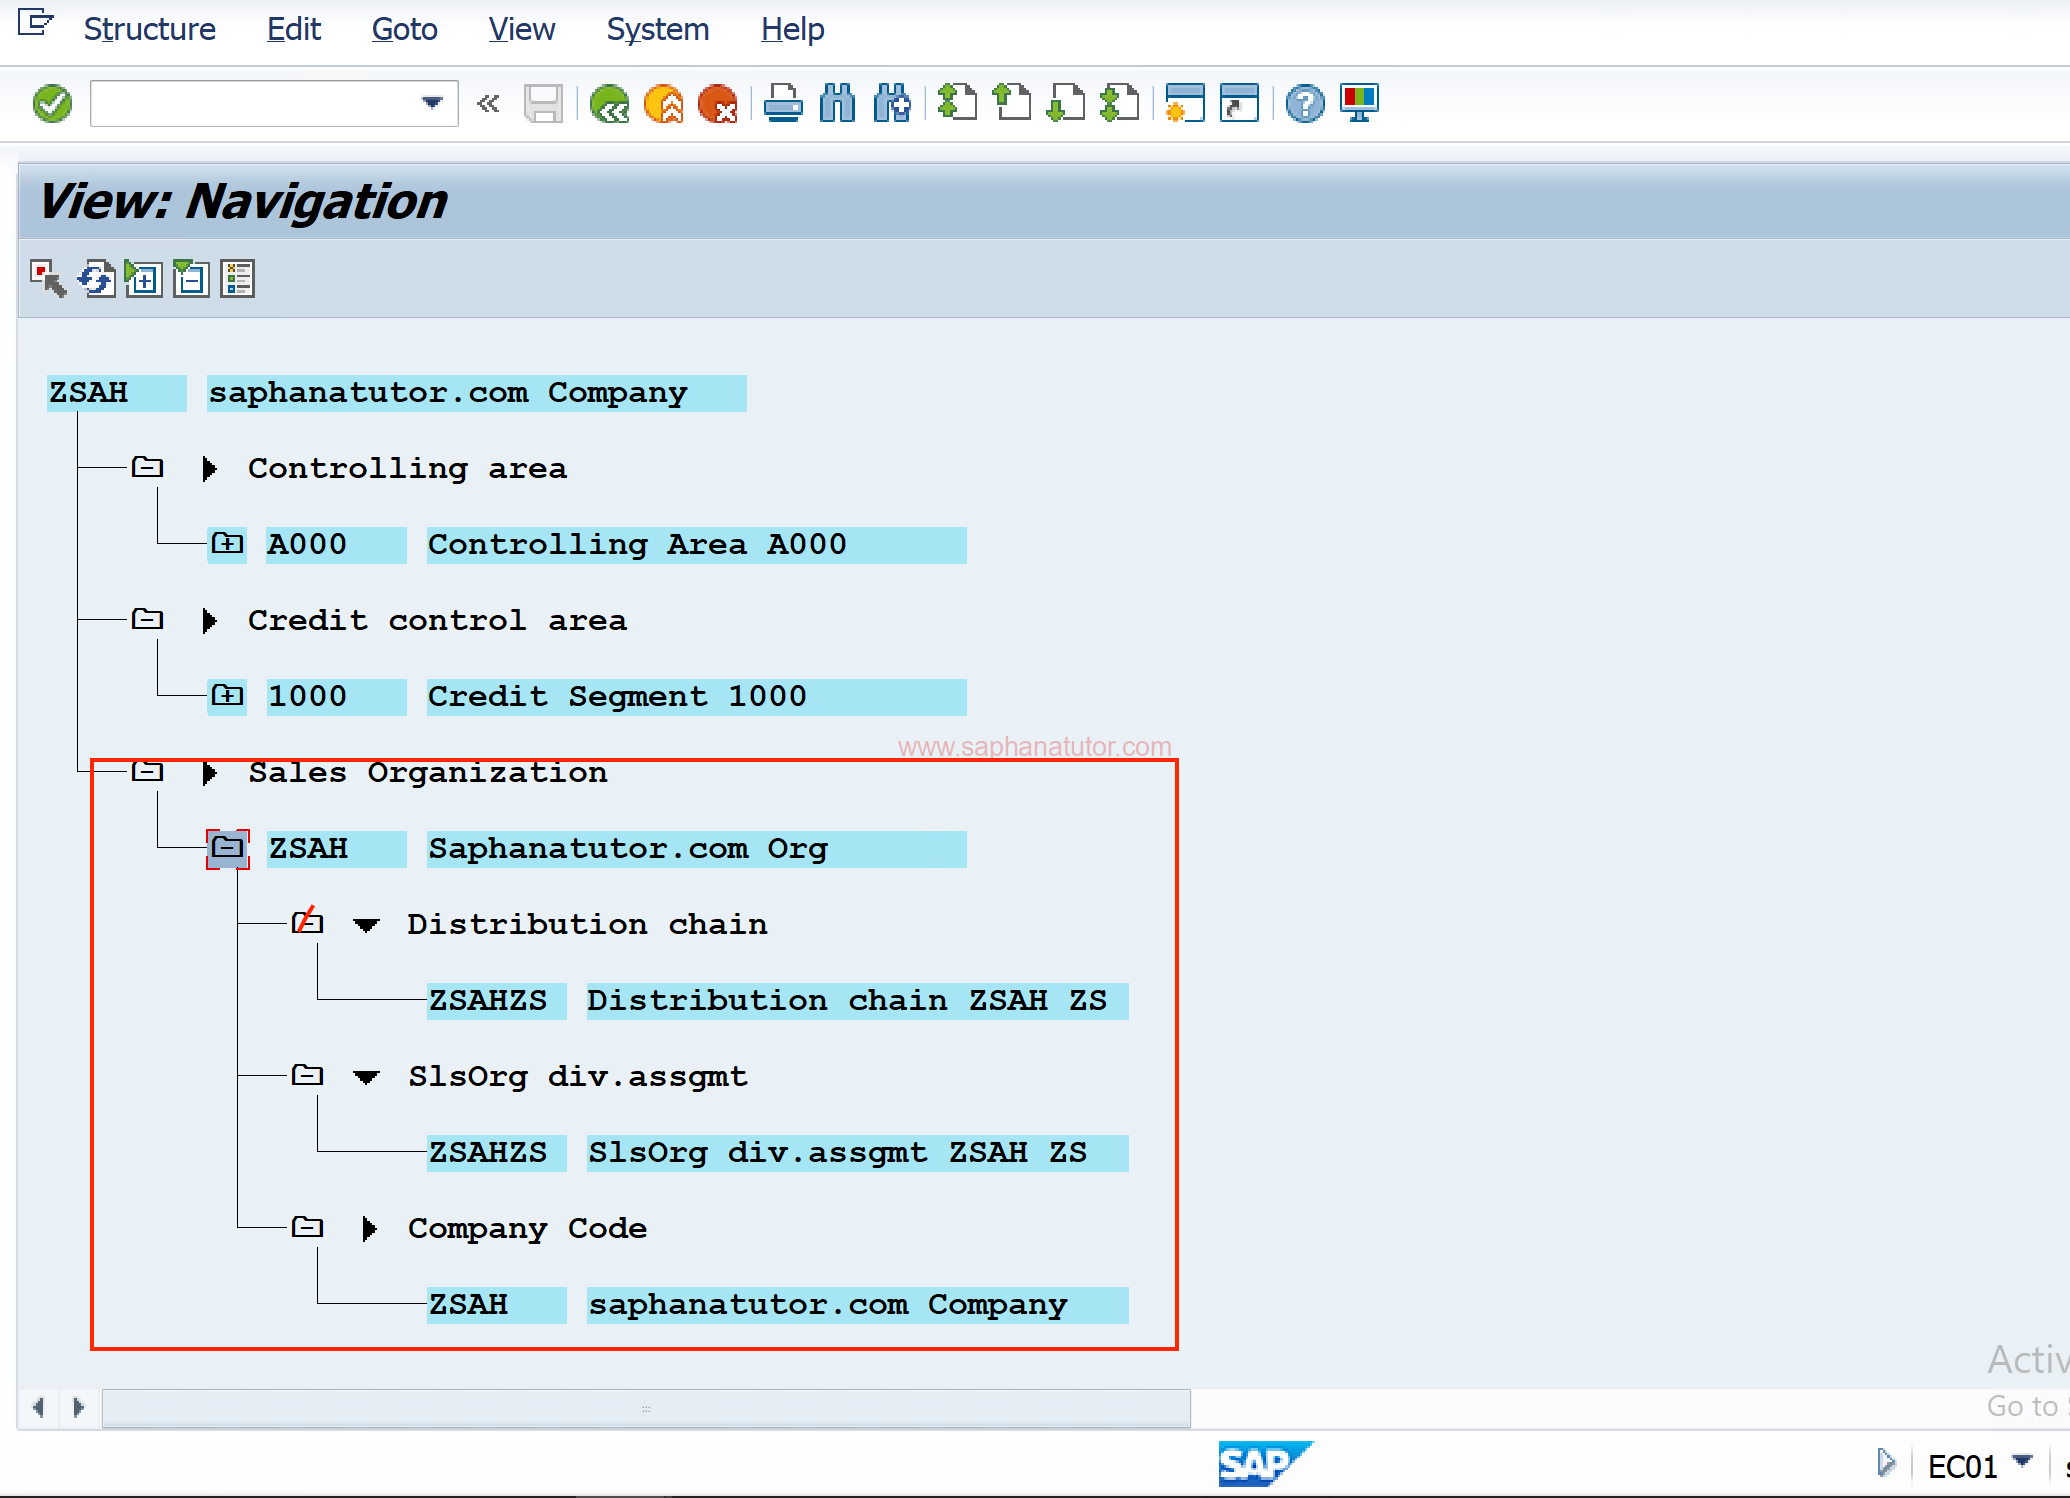The height and width of the screenshot is (1498, 2070).
Task: Click the window menu icon beside Structure
Action: [x=35, y=23]
